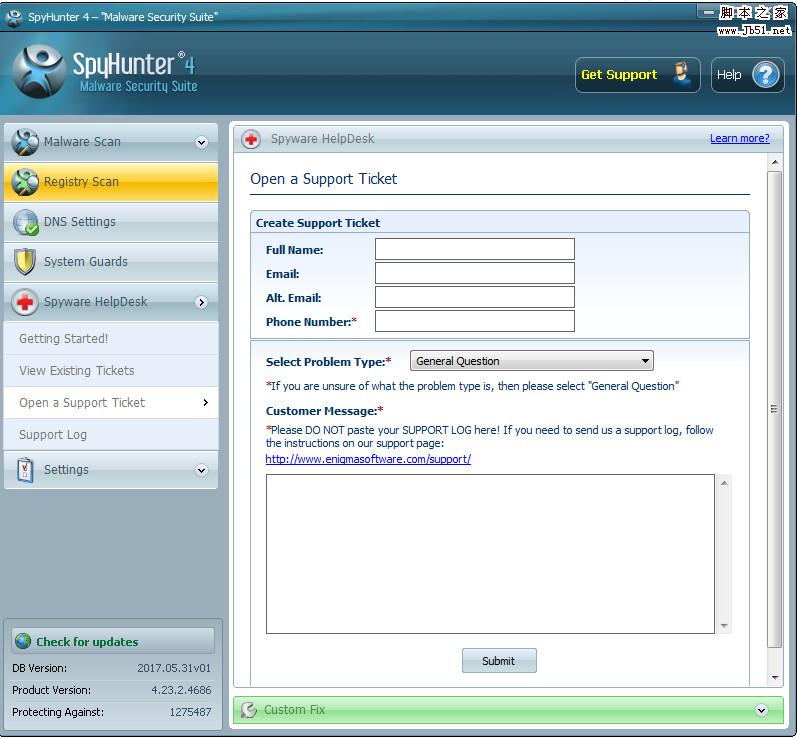Screen dimensions: 797x739
Task: Expand the Custom Fix panel chevron
Action: (x=761, y=710)
